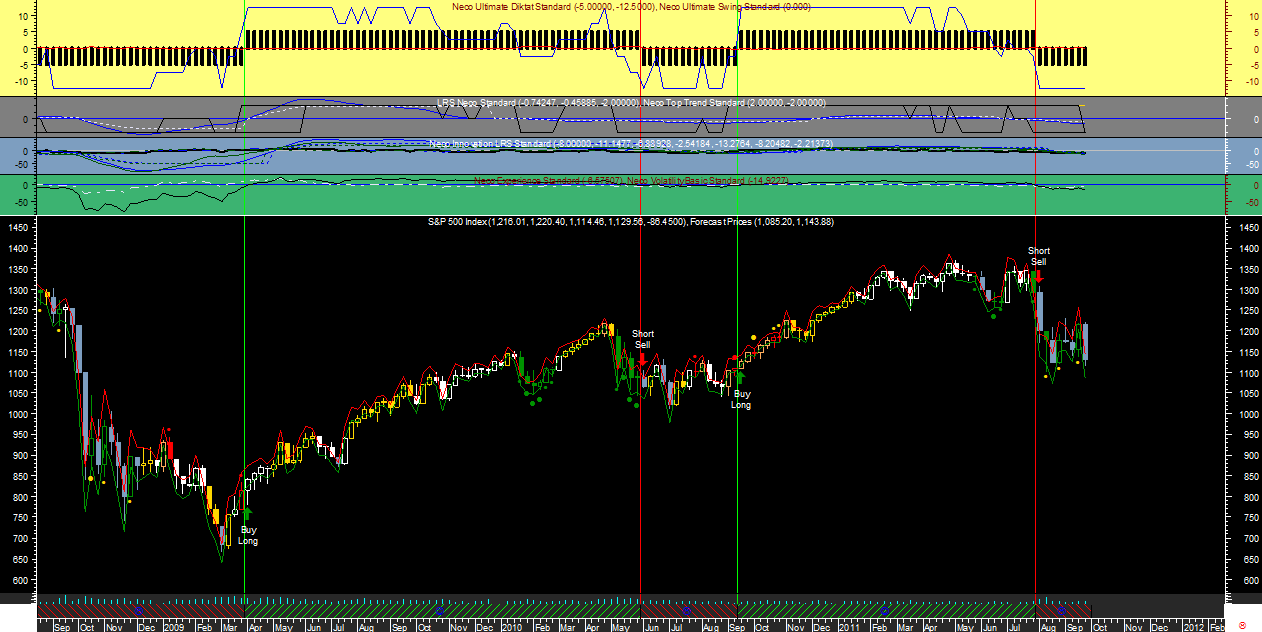Click the Neco Innovation LRS Standard indicator title

click(x=631, y=144)
